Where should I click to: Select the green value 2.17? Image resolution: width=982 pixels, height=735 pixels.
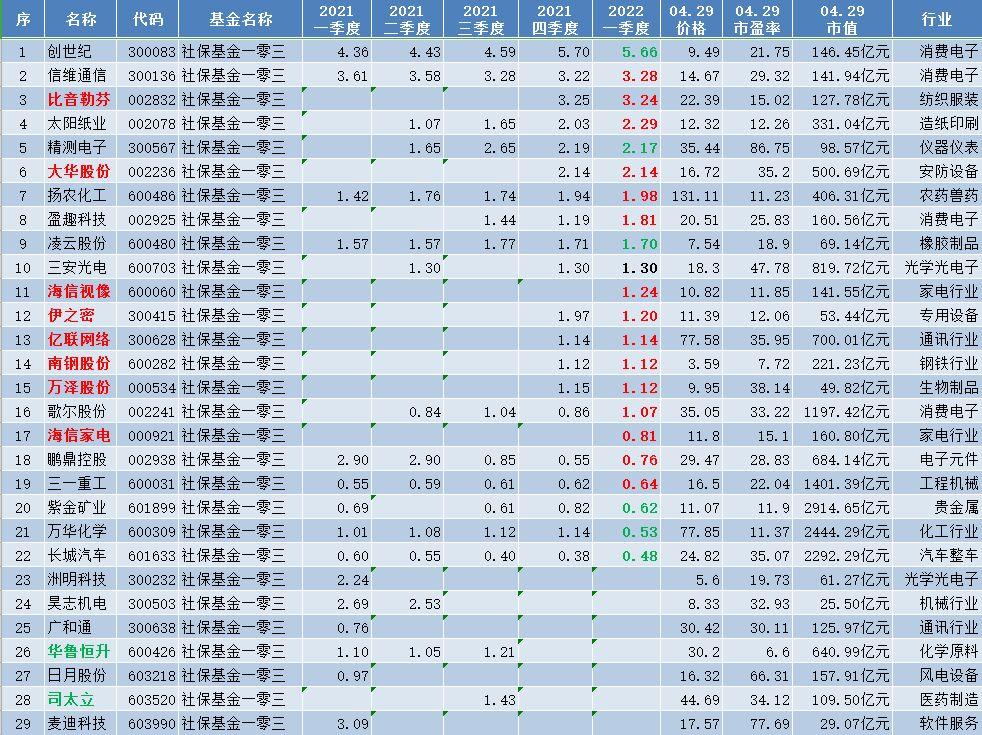click(x=639, y=148)
